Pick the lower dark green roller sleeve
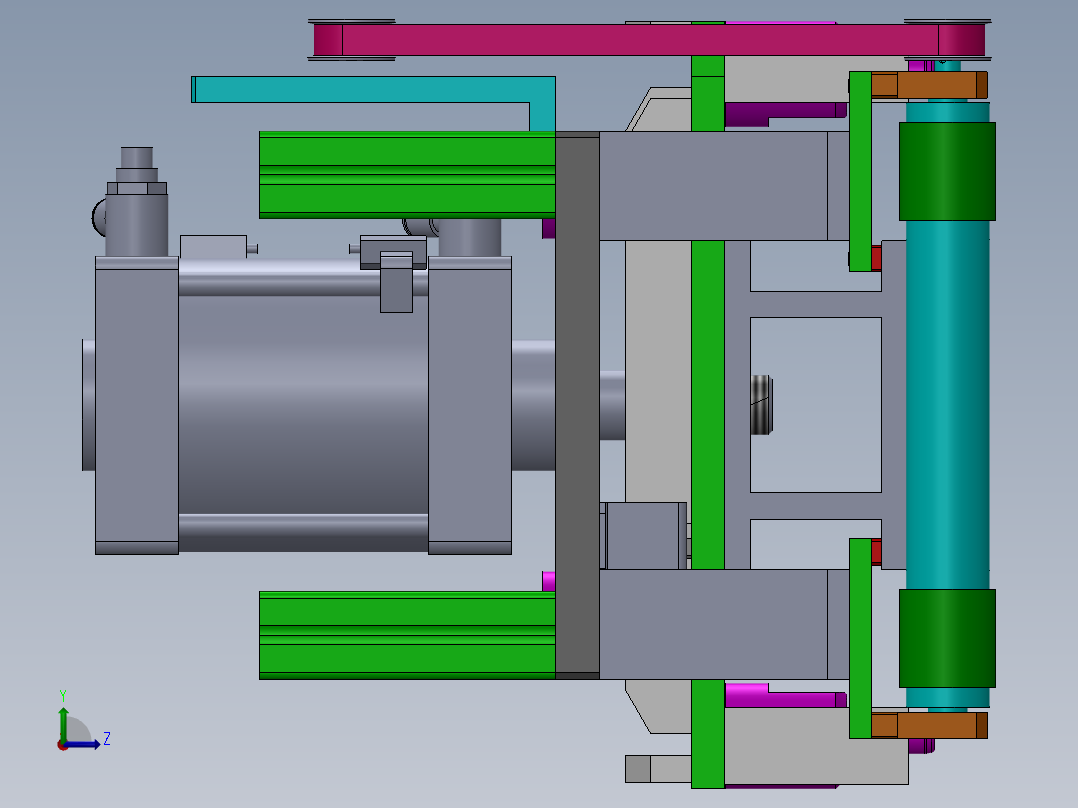Screen dimensions: 1078x808 947,638
